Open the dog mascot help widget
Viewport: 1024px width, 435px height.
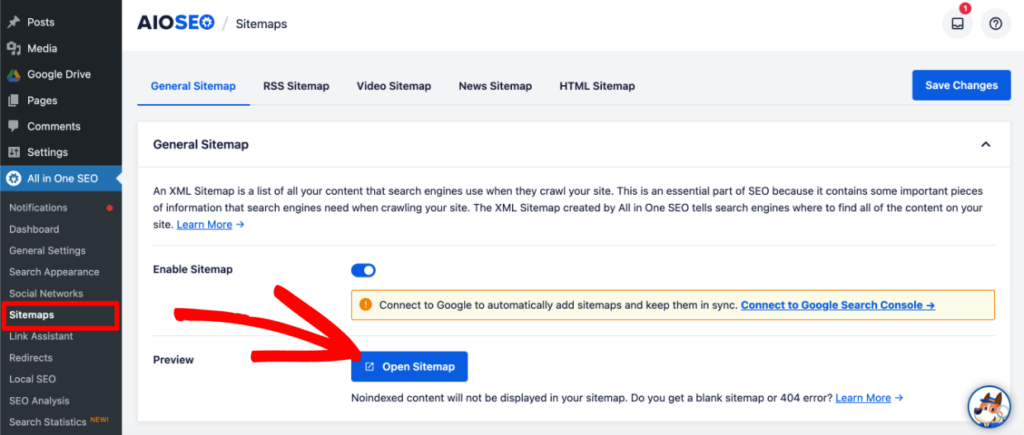point(989,407)
